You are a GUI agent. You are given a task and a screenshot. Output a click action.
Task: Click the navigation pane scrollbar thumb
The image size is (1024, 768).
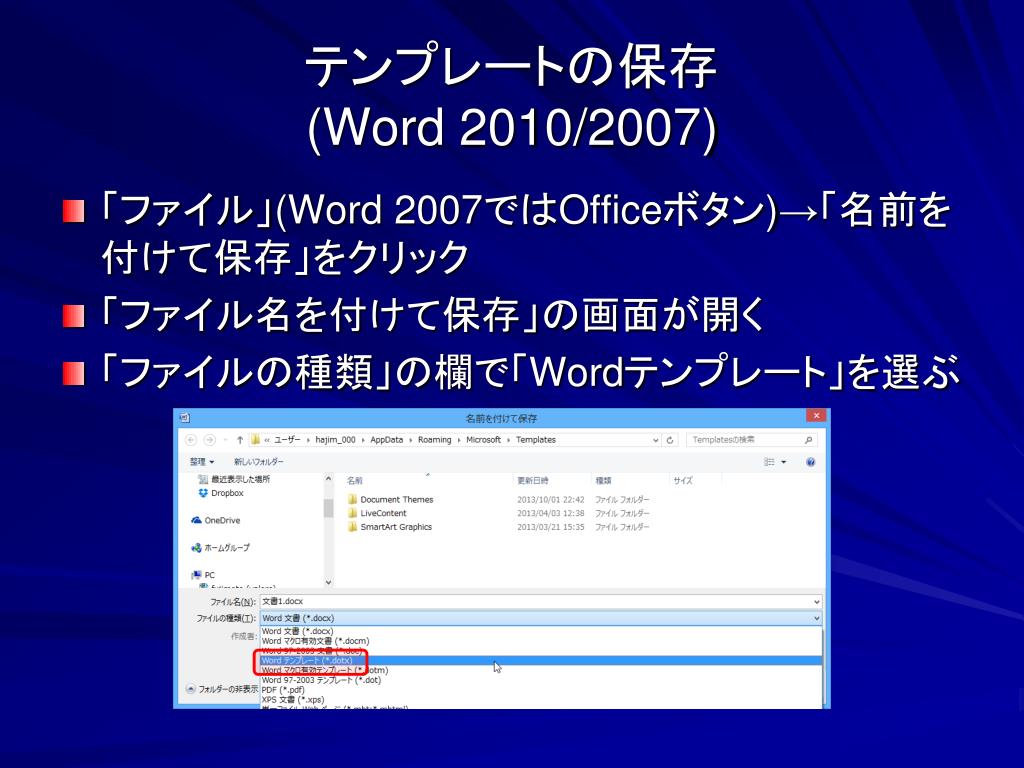tap(328, 508)
